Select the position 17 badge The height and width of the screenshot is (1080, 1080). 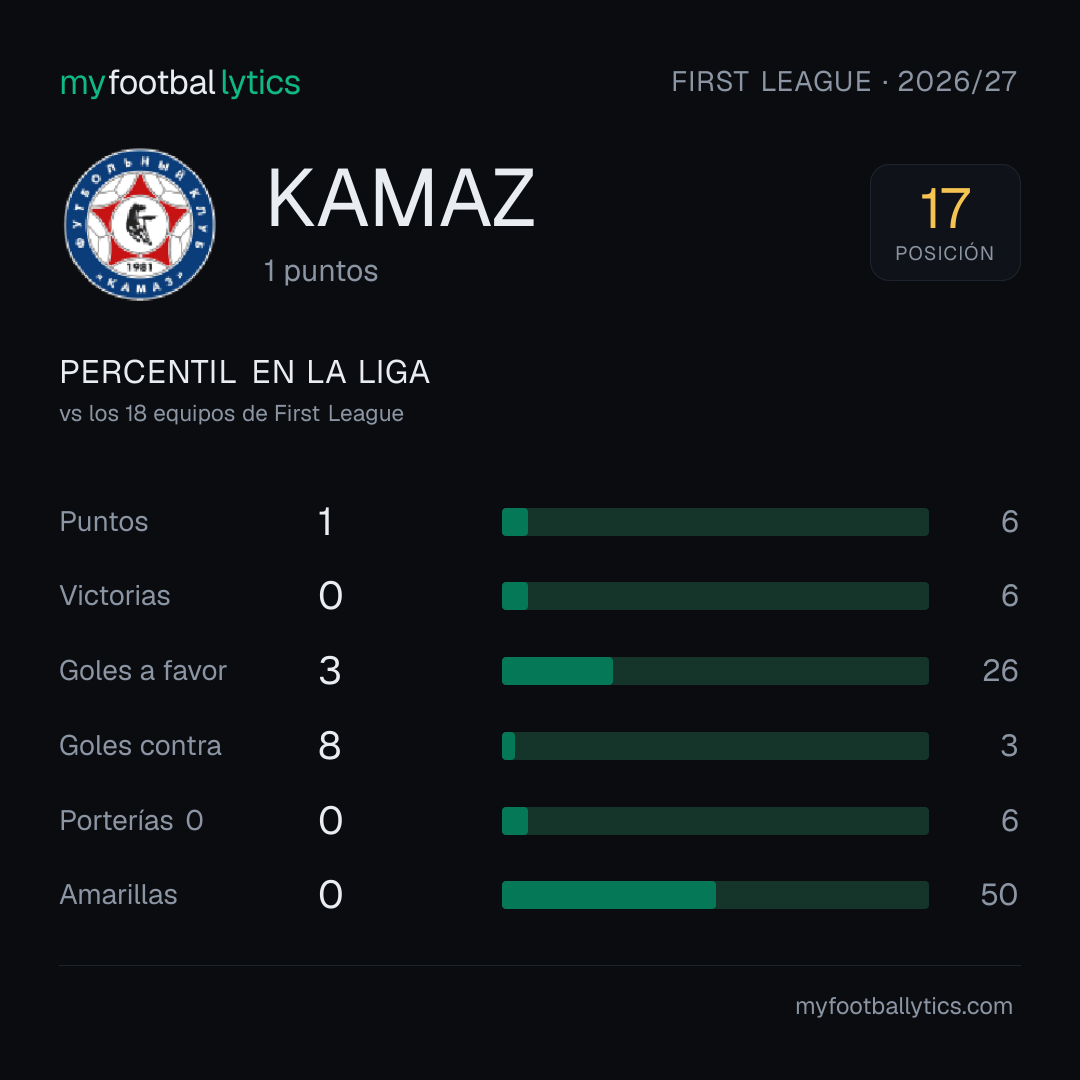click(945, 222)
